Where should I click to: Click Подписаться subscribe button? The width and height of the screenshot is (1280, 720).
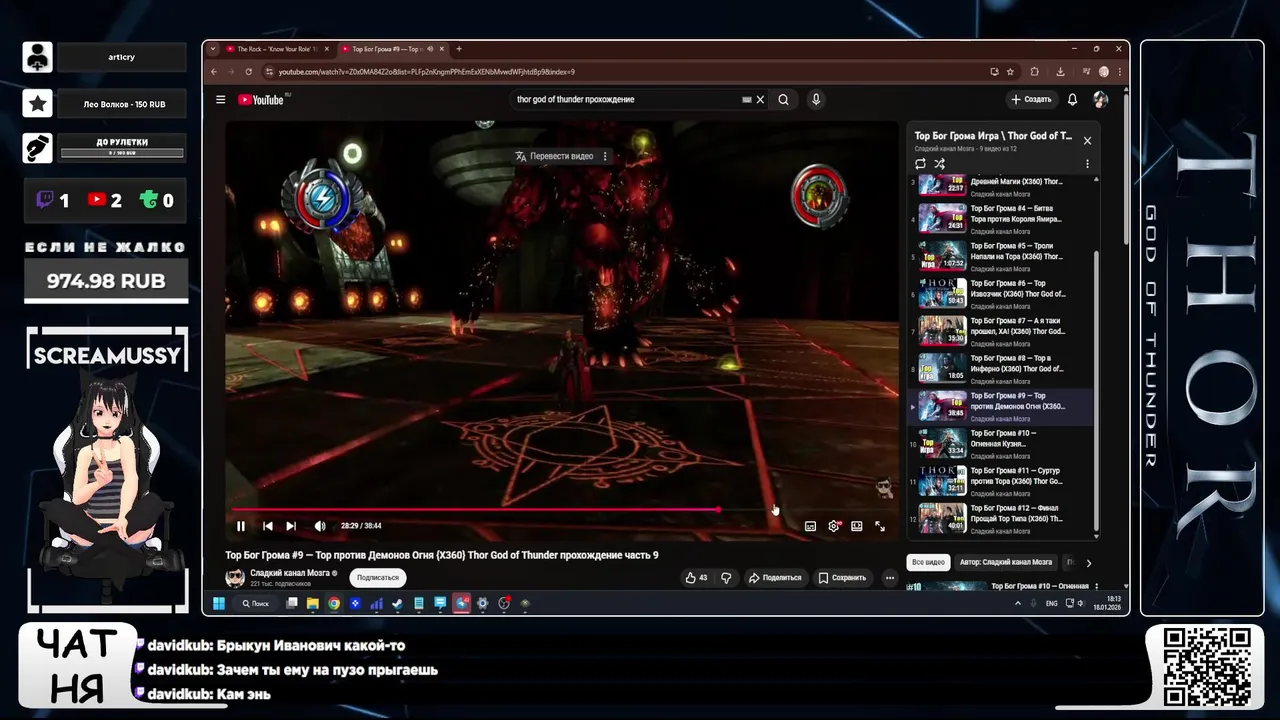[x=378, y=578]
